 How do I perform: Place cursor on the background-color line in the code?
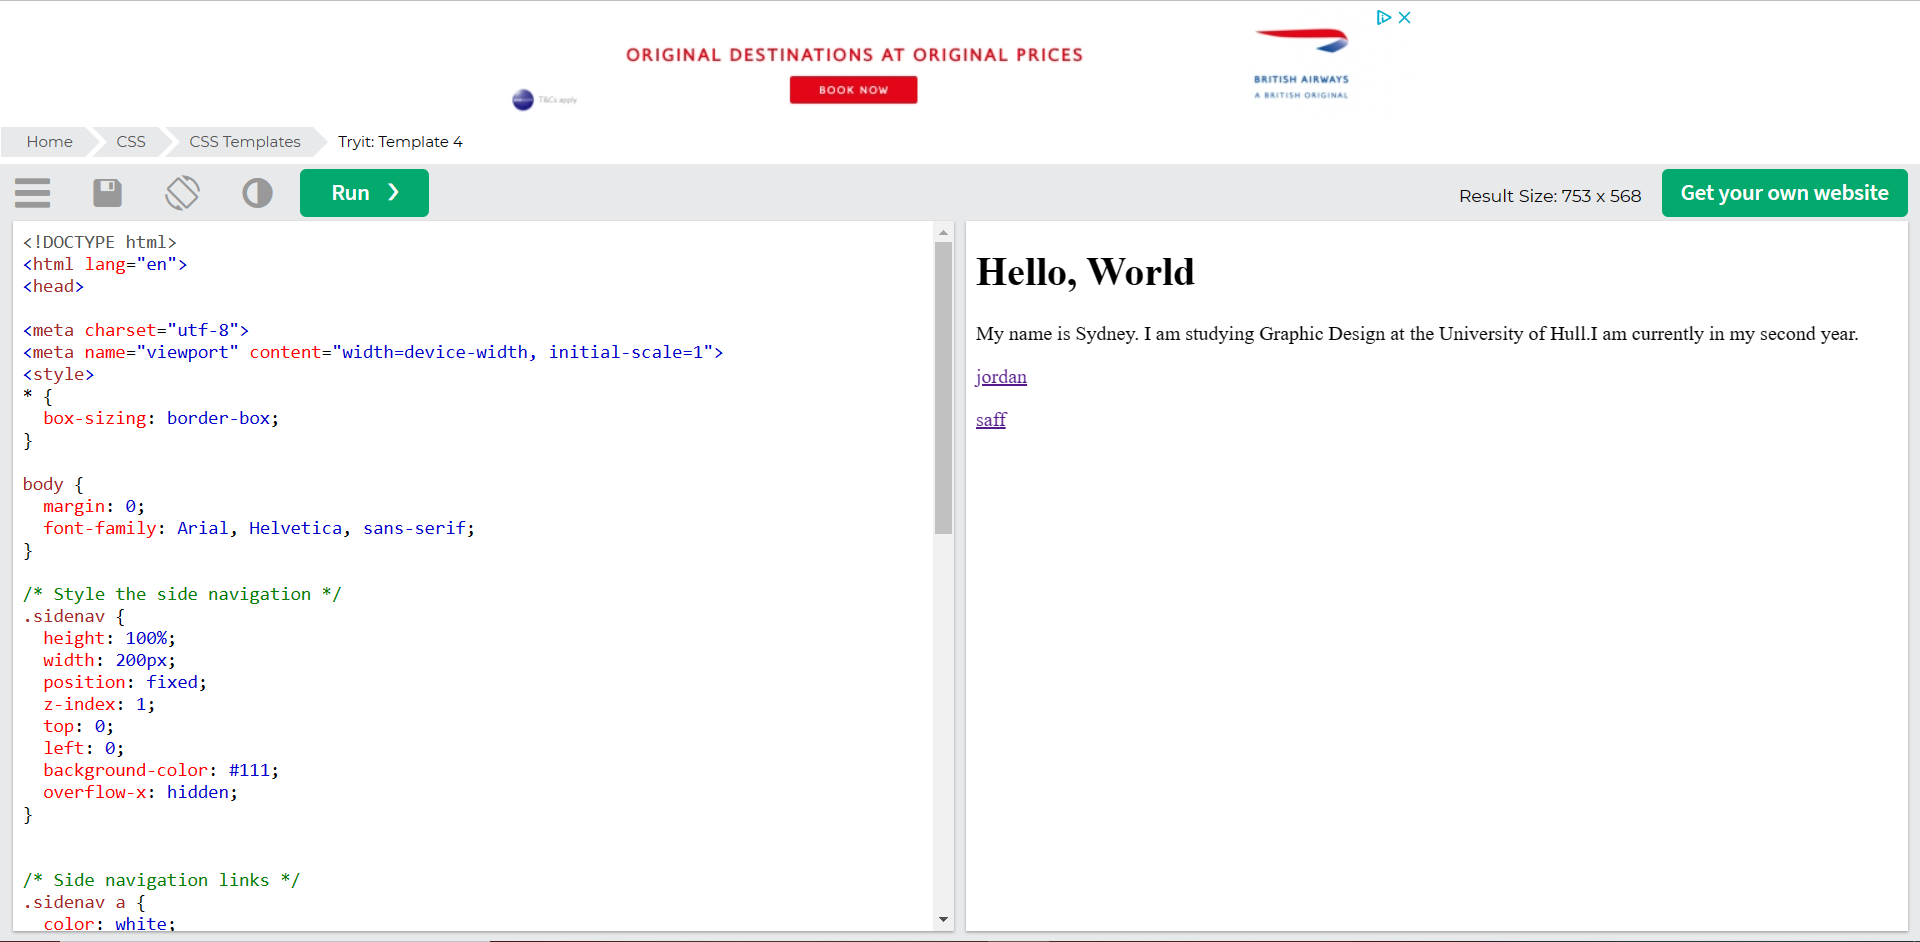[x=160, y=770]
